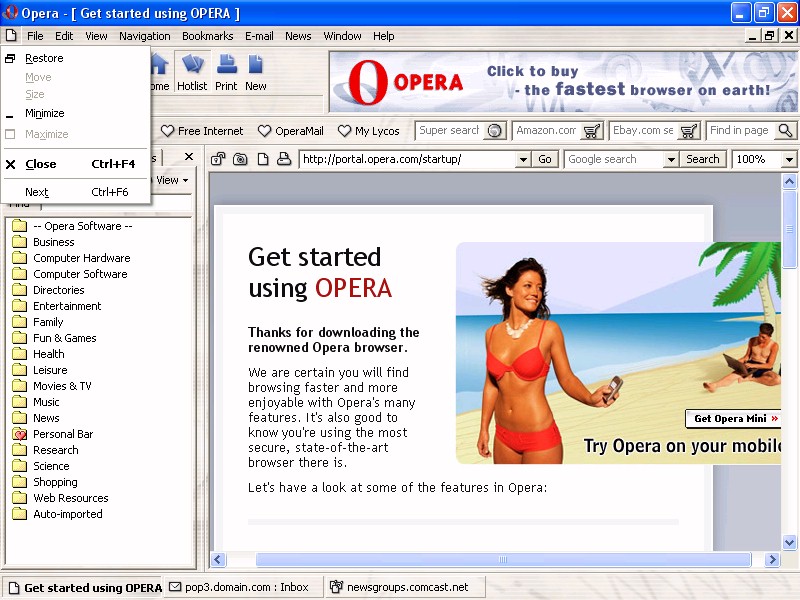Open the Web Resources bookmark folder
Screen dimensions: 800x600
point(60,498)
